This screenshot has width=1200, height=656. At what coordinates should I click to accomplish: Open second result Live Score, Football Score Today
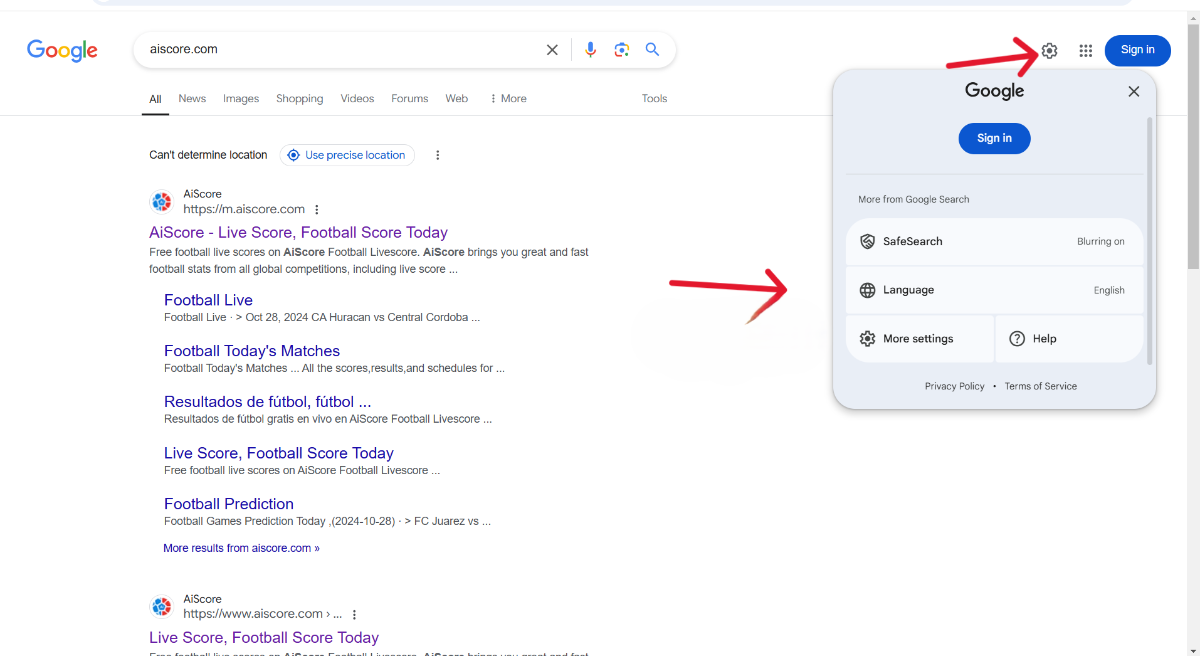[264, 637]
